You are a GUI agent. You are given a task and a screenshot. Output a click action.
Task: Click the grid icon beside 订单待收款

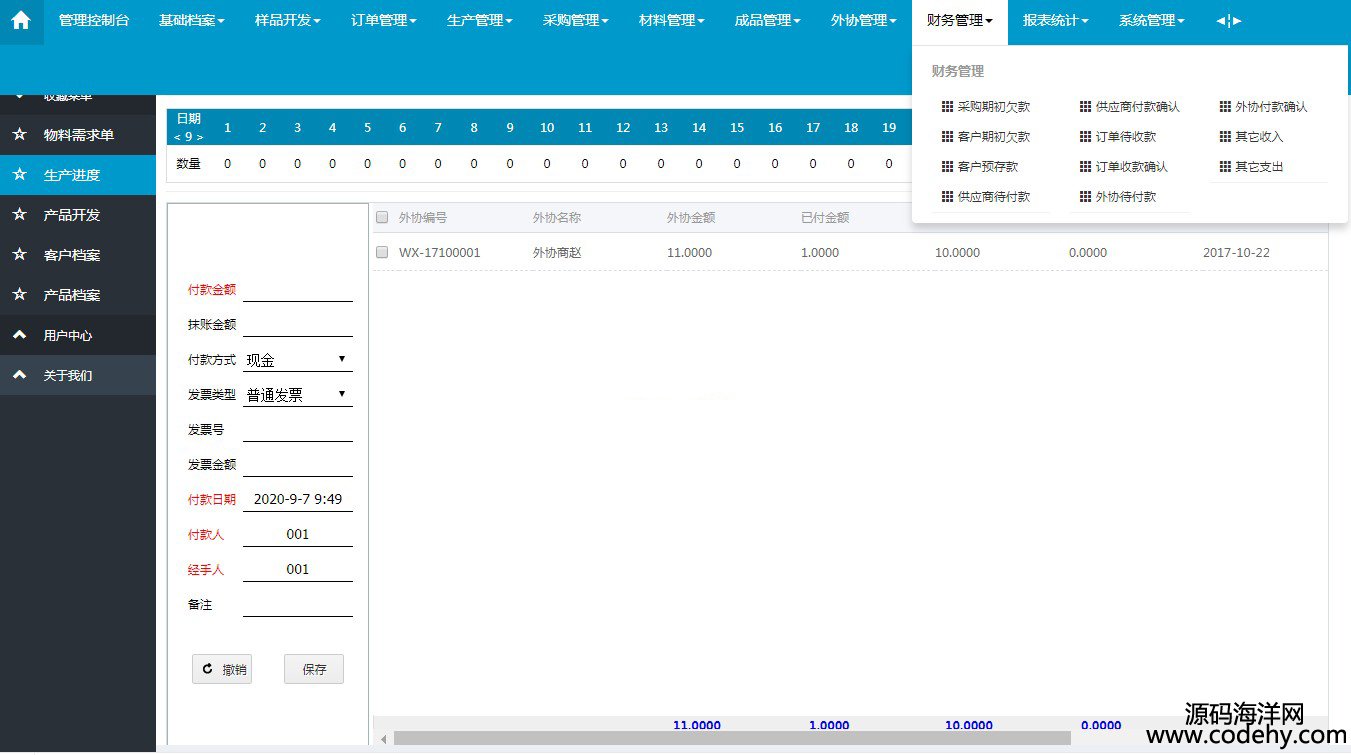click(x=1086, y=137)
